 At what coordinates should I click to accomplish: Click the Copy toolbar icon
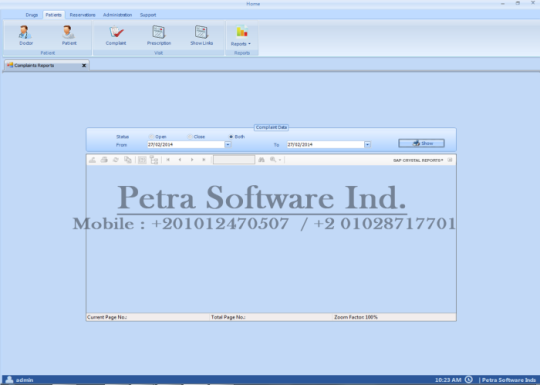coord(128,160)
